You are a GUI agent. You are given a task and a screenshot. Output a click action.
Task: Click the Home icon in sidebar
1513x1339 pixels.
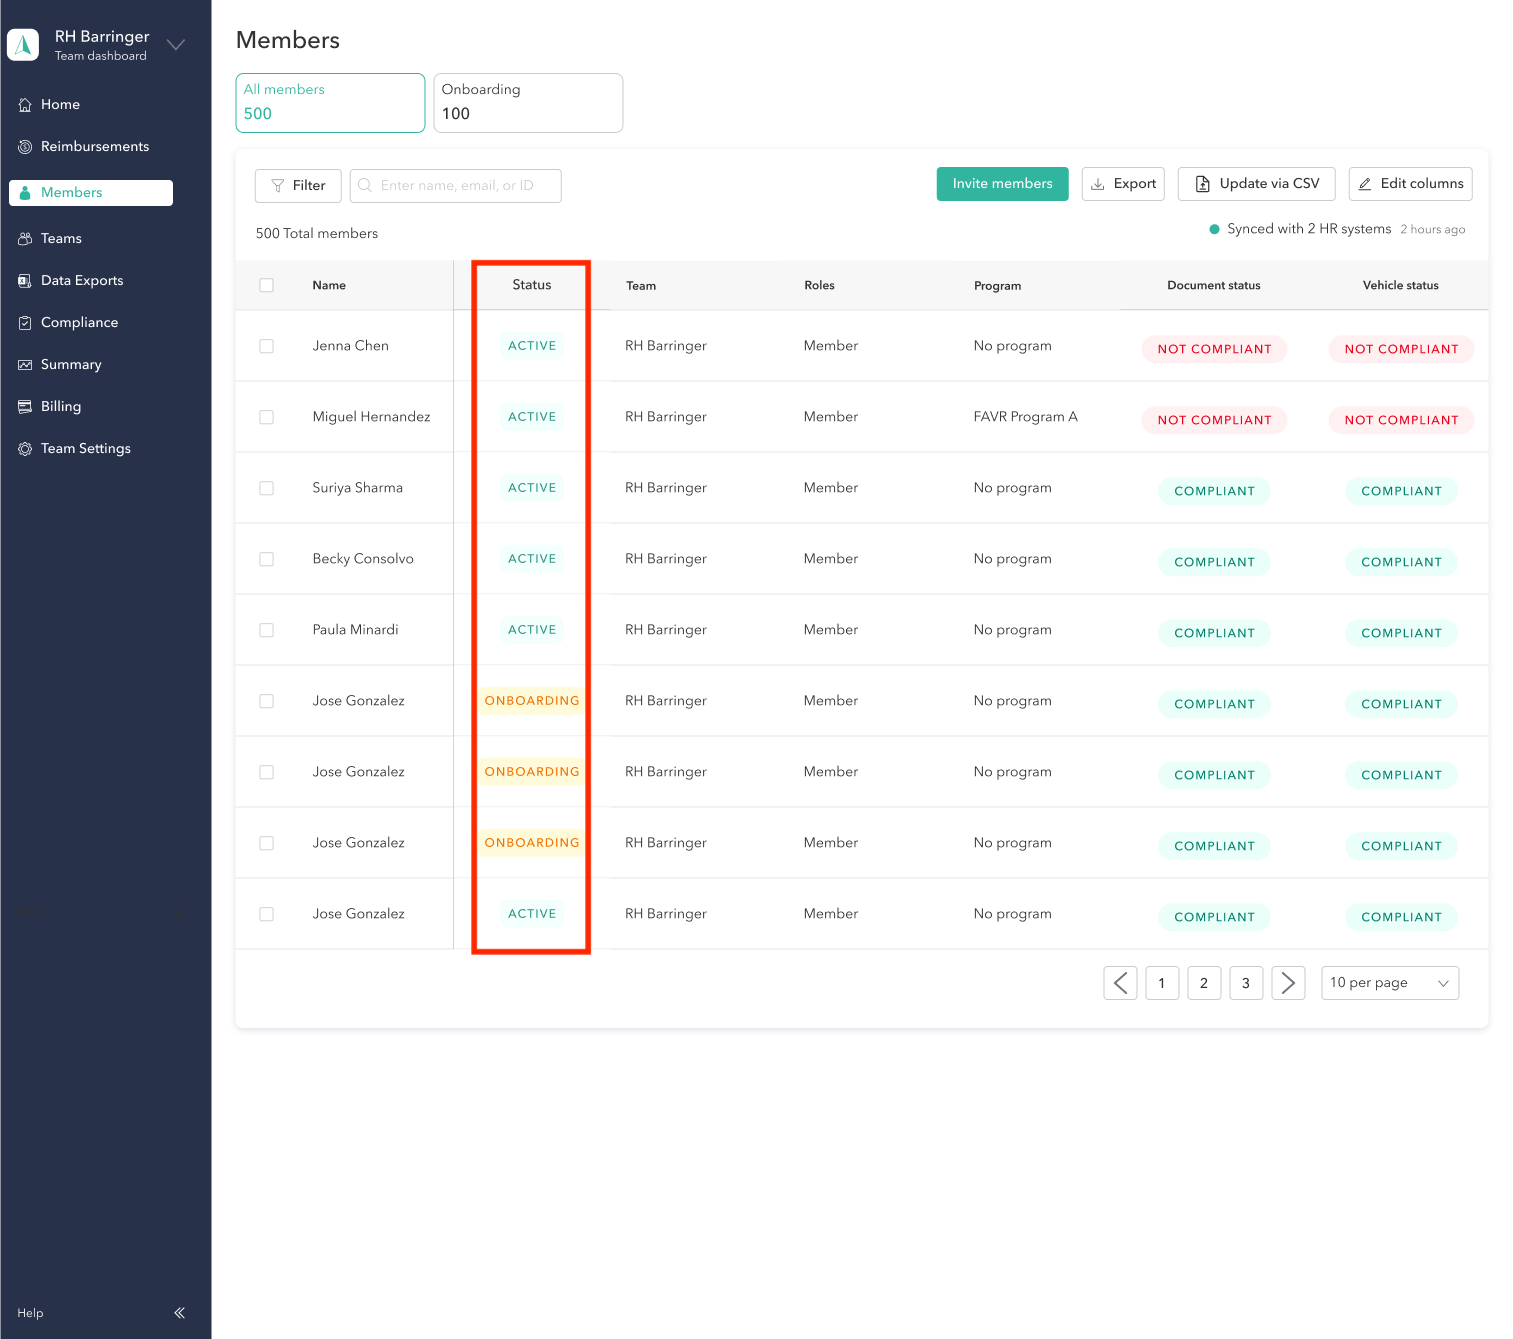point(25,105)
